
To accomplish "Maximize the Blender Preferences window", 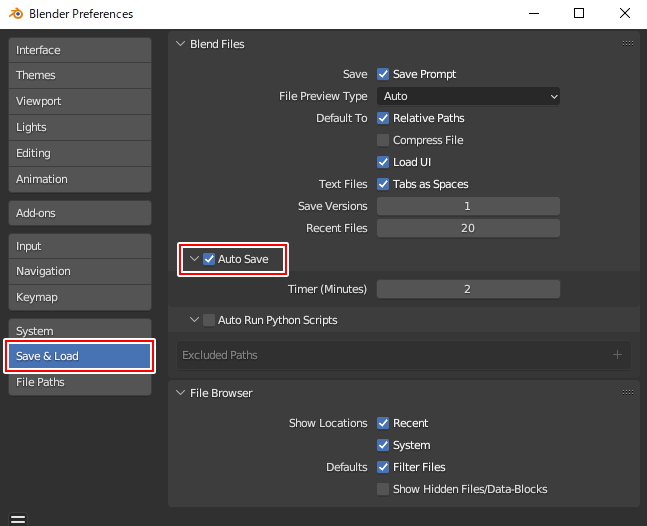I will coord(579,14).
